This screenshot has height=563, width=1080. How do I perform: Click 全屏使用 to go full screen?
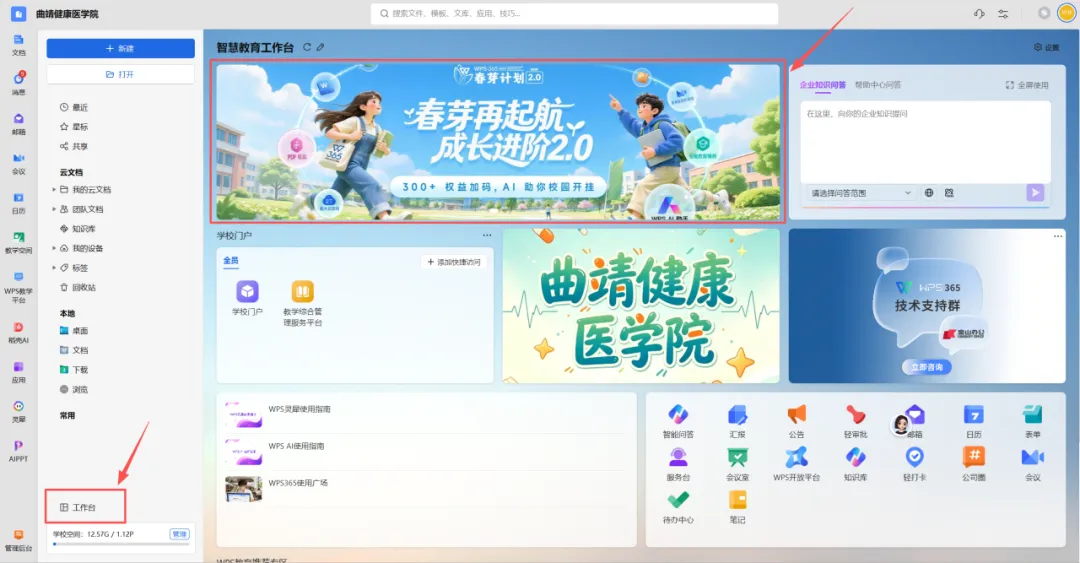(x=1026, y=85)
